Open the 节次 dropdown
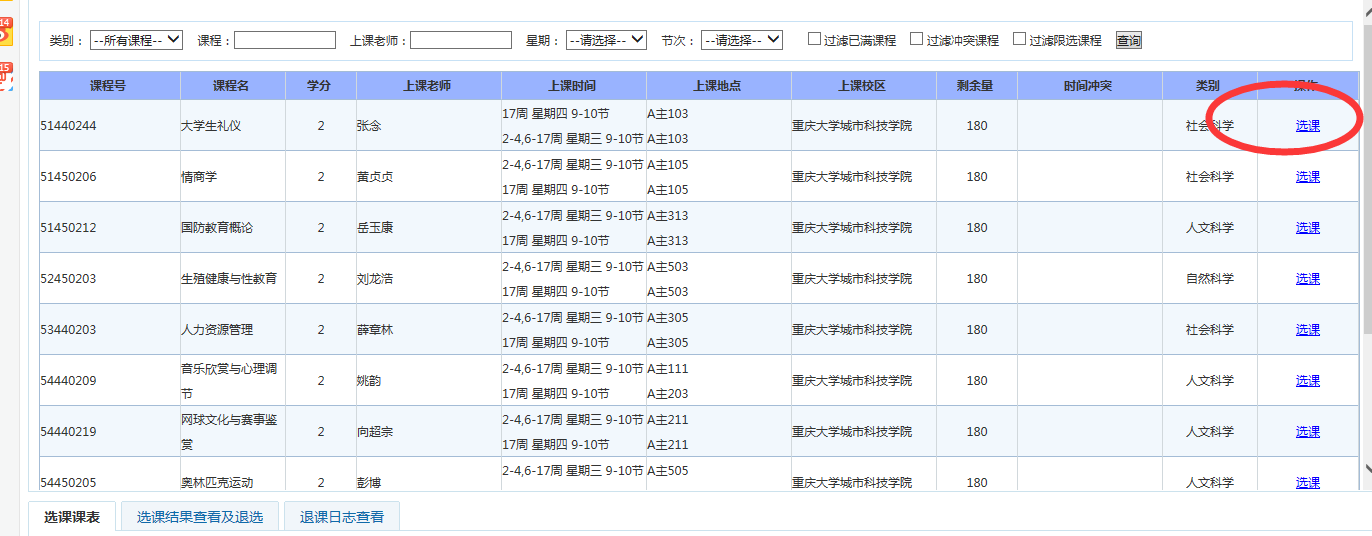 coord(741,40)
